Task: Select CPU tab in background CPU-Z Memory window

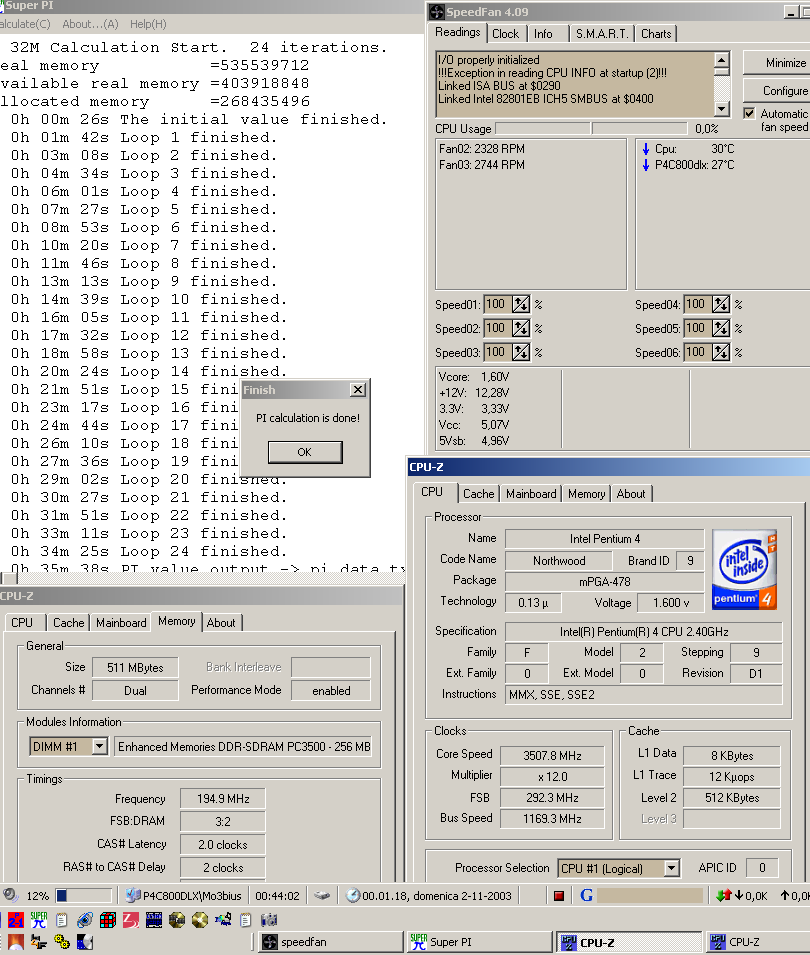Action: point(23,622)
